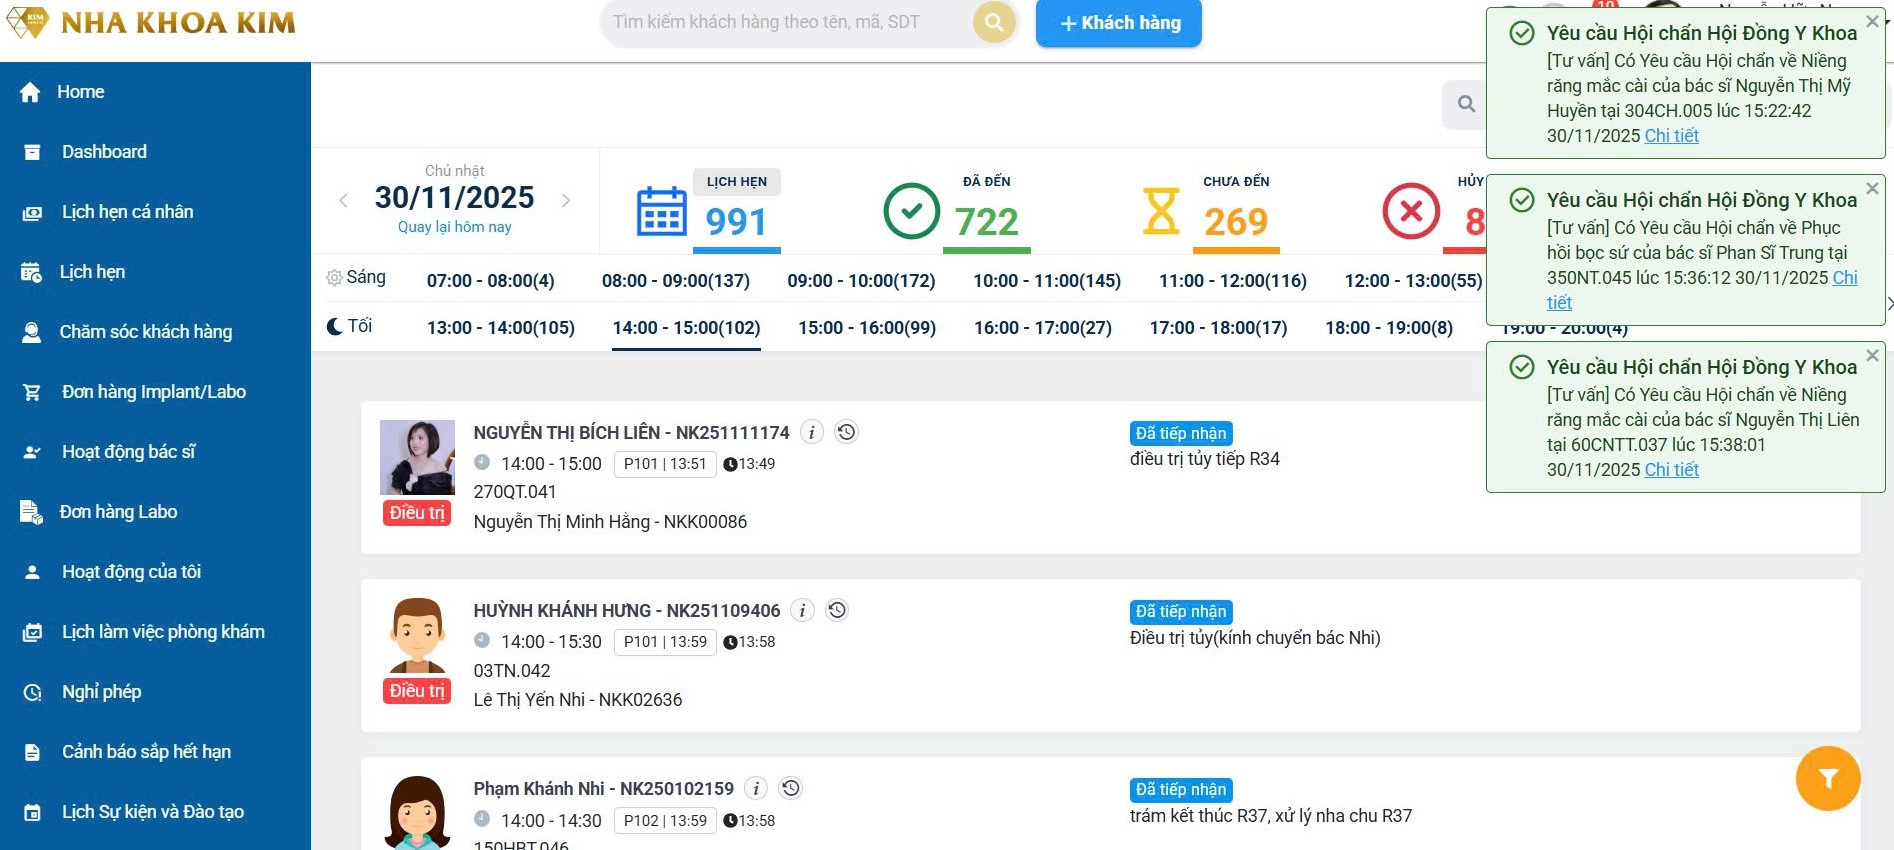Open history icon for Huỳnh Khánh Hưng

coord(837,610)
